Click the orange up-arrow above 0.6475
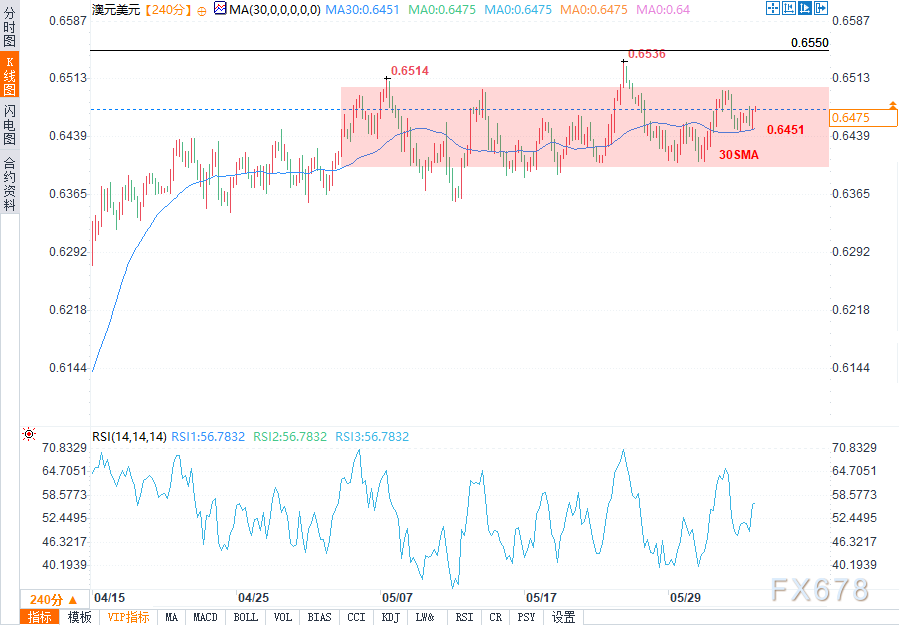This screenshot has height=625, width=899. pos(891,103)
